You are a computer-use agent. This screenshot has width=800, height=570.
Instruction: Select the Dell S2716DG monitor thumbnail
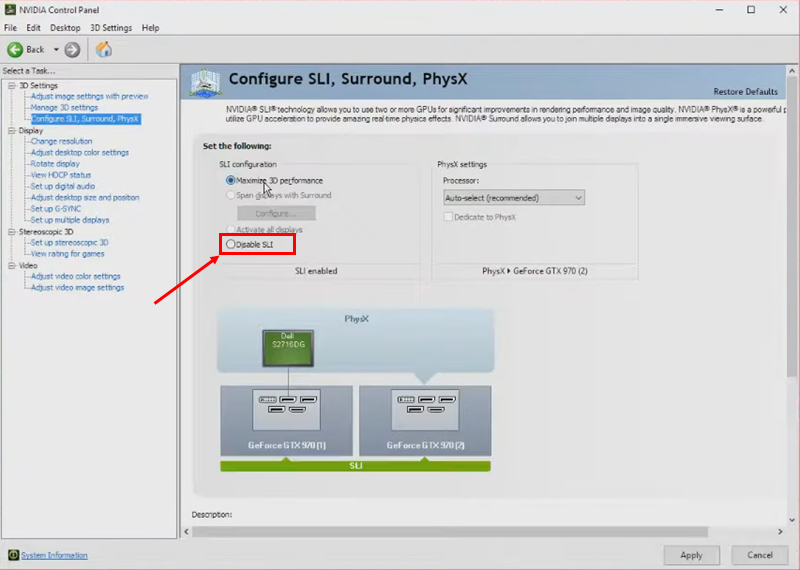pyautogui.click(x=288, y=348)
